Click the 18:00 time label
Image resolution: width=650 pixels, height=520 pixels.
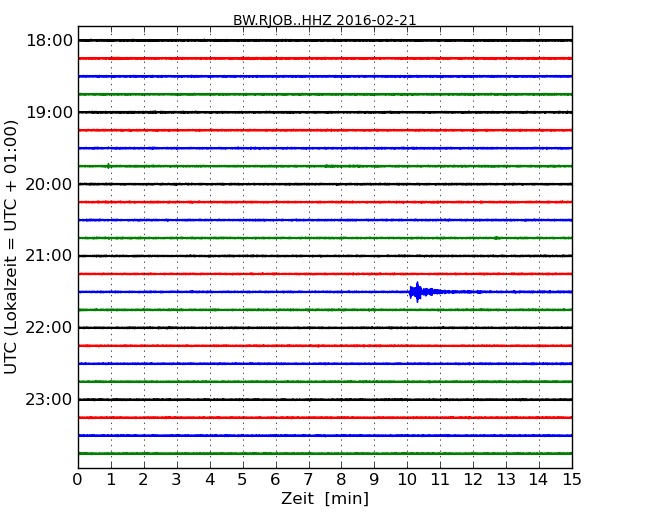(x=49, y=41)
